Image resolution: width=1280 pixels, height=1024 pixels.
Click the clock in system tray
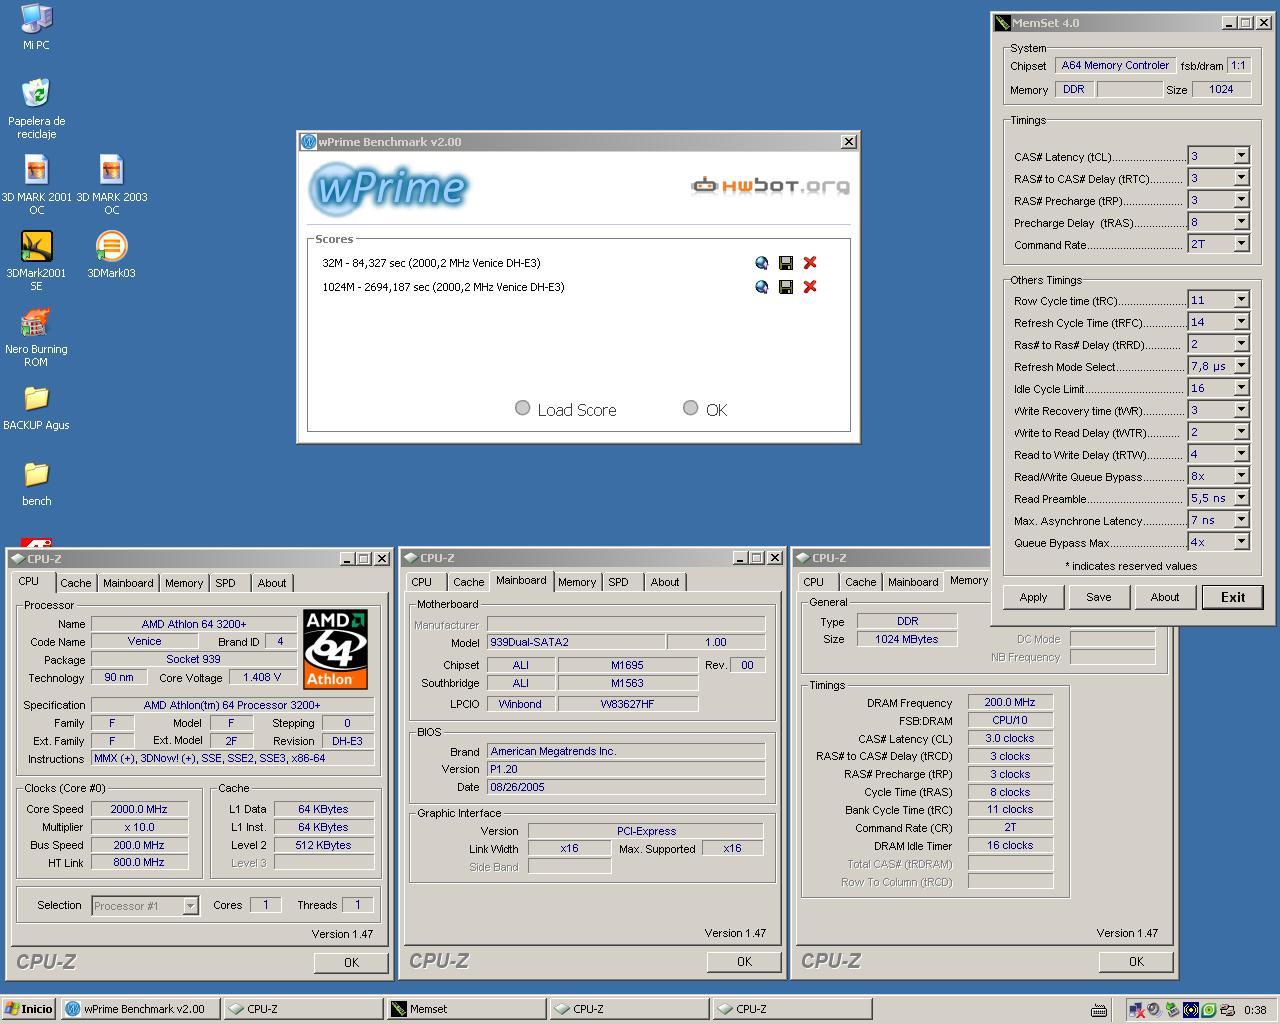(x=1254, y=1010)
